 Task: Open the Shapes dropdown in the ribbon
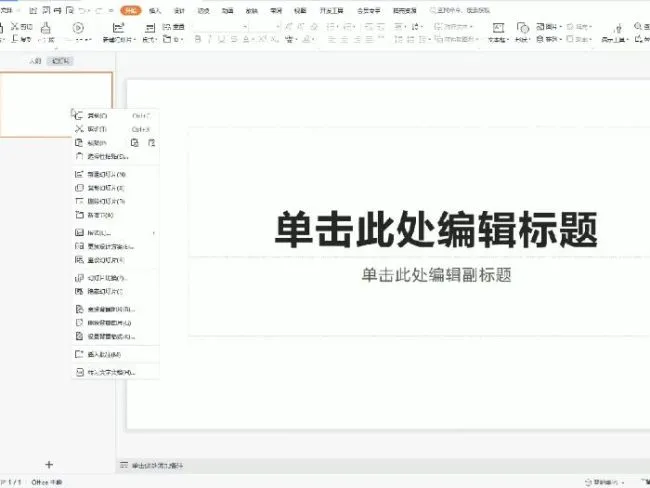pyautogui.click(x=522, y=32)
